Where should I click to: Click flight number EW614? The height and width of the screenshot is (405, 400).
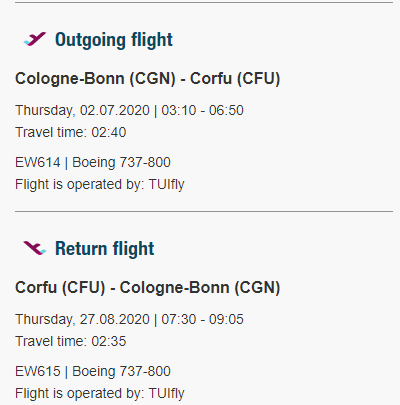[x=38, y=162]
